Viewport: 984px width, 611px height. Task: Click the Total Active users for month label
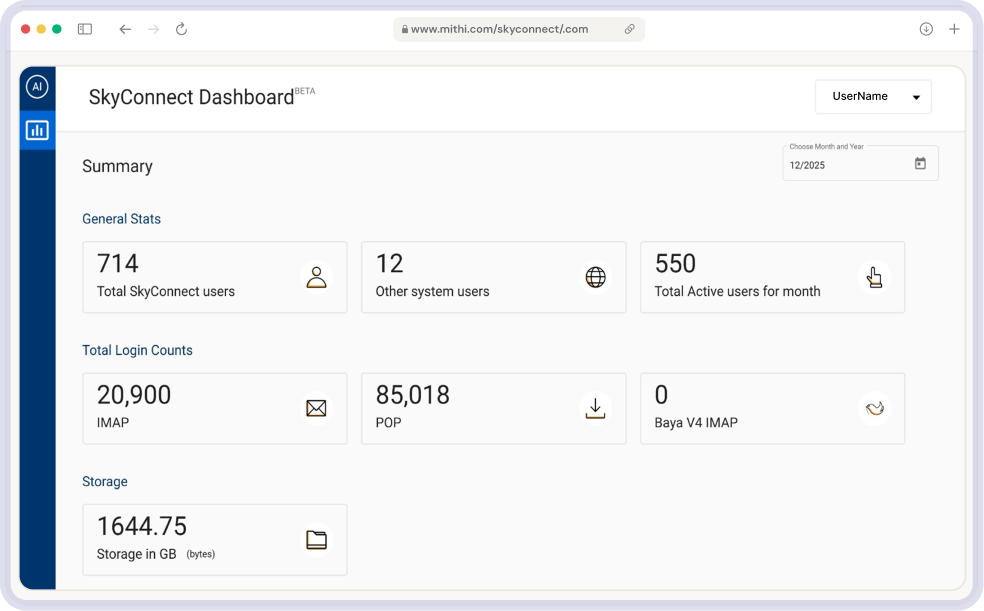pyautogui.click(x=737, y=291)
